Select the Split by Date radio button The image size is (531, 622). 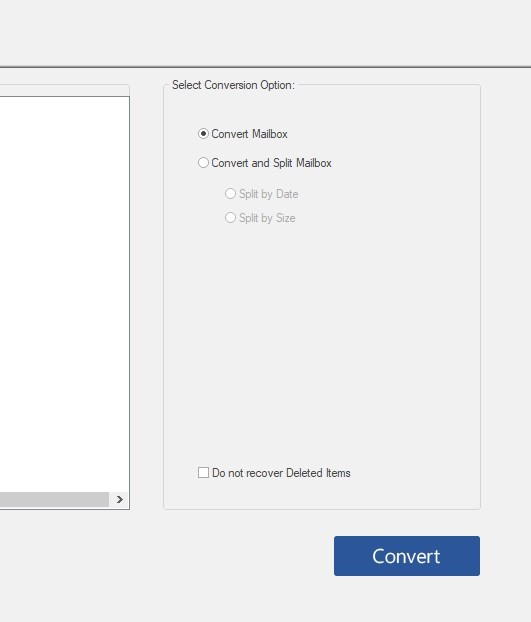tap(261, 194)
